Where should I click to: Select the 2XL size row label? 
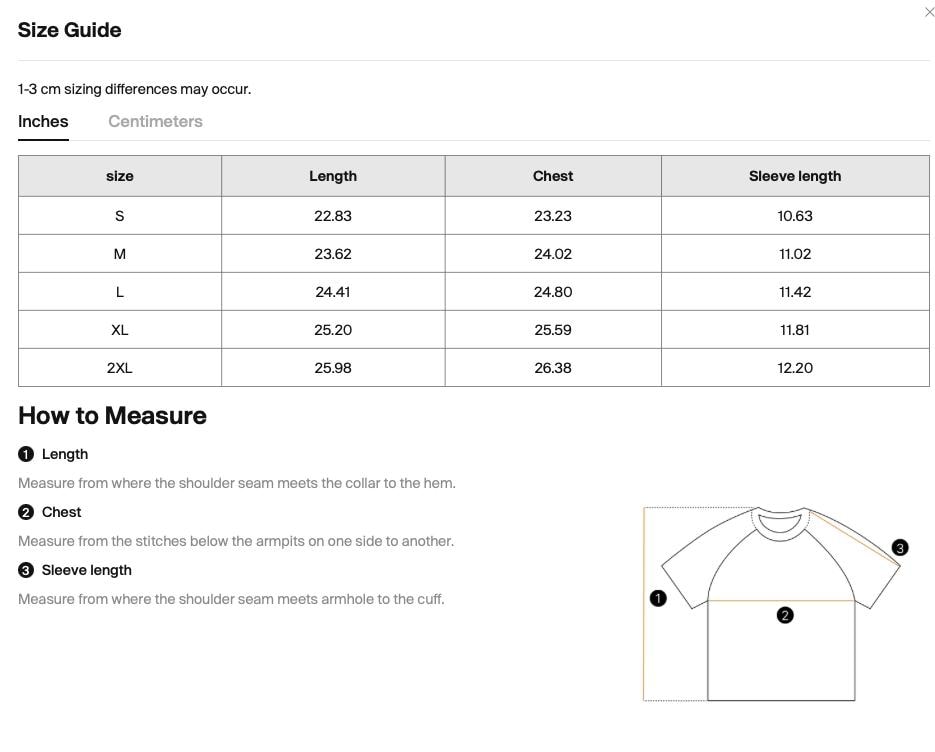(120, 368)
